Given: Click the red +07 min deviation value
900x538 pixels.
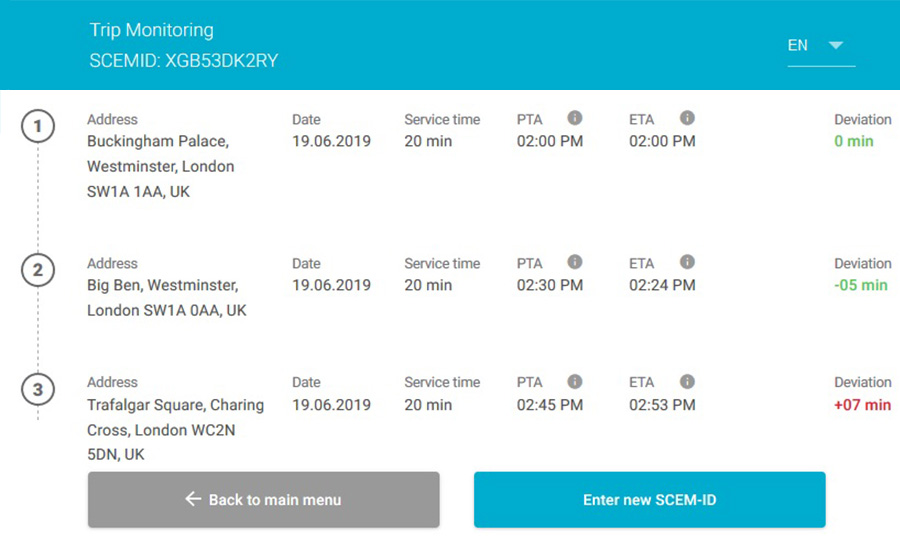Looking at the screenshot, I should click(x=862, y=405).
